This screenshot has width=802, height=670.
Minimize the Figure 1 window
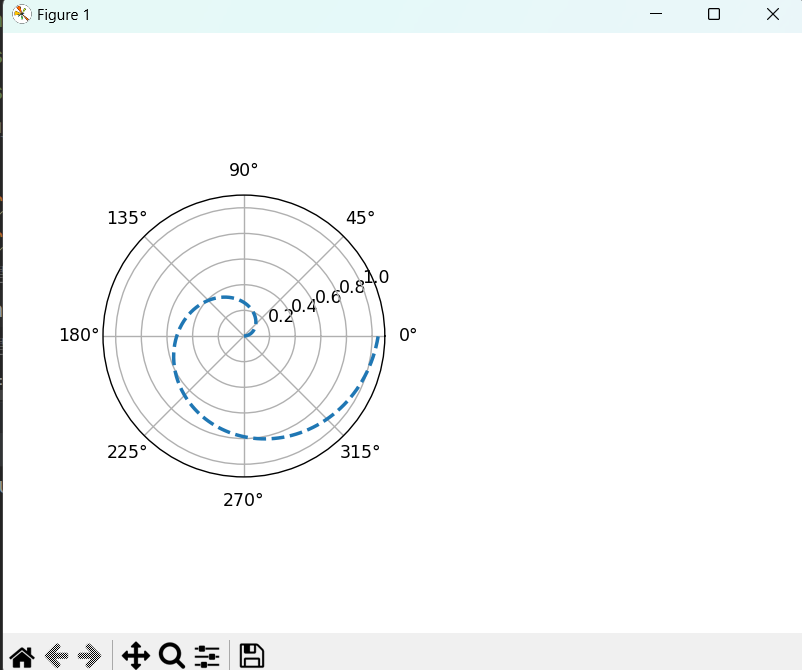pos(655,14)
